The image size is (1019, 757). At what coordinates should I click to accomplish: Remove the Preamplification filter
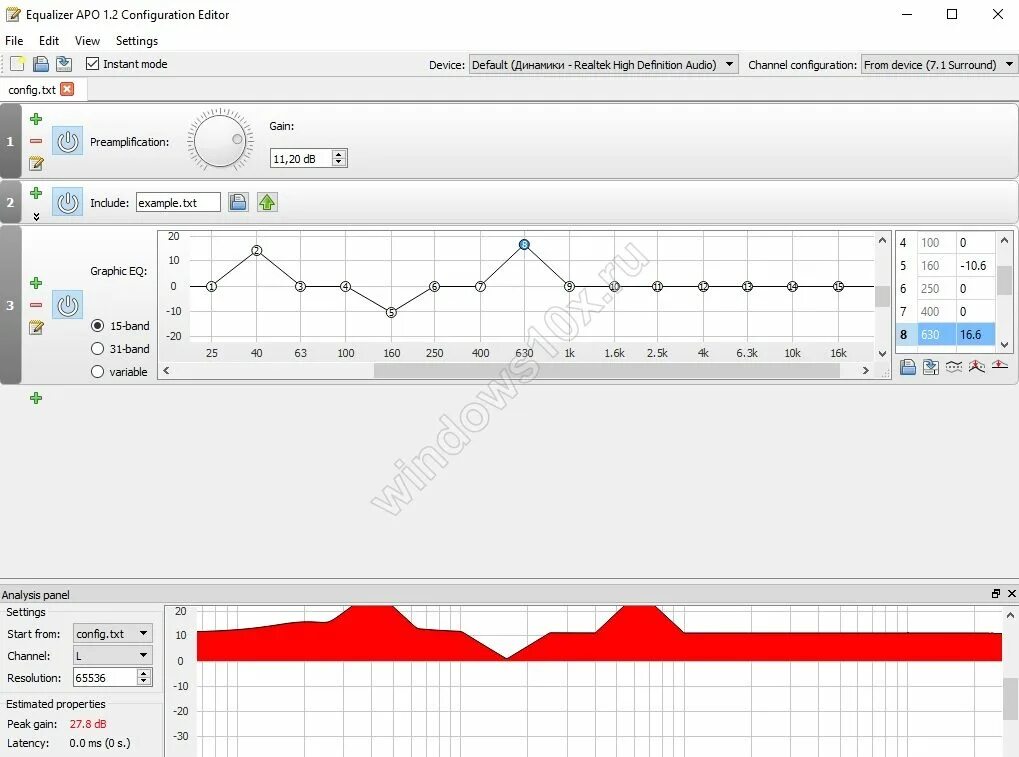coord(36,141)
